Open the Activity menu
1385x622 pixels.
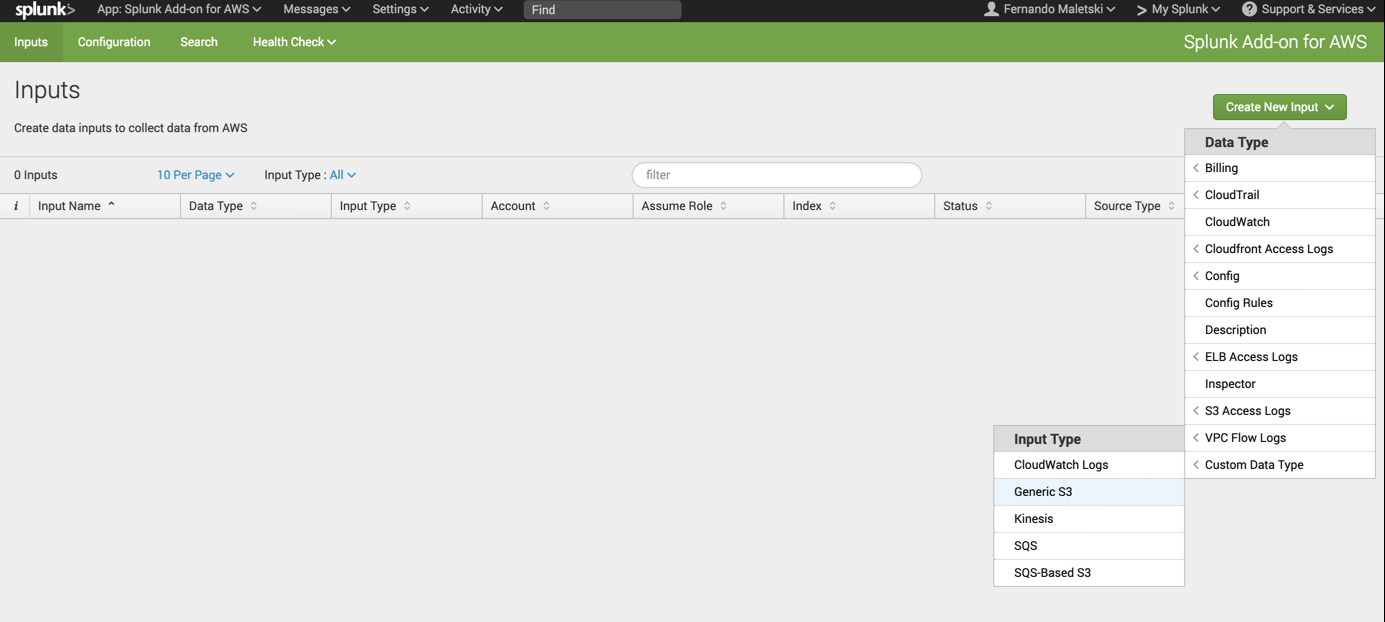click(476, 9)
